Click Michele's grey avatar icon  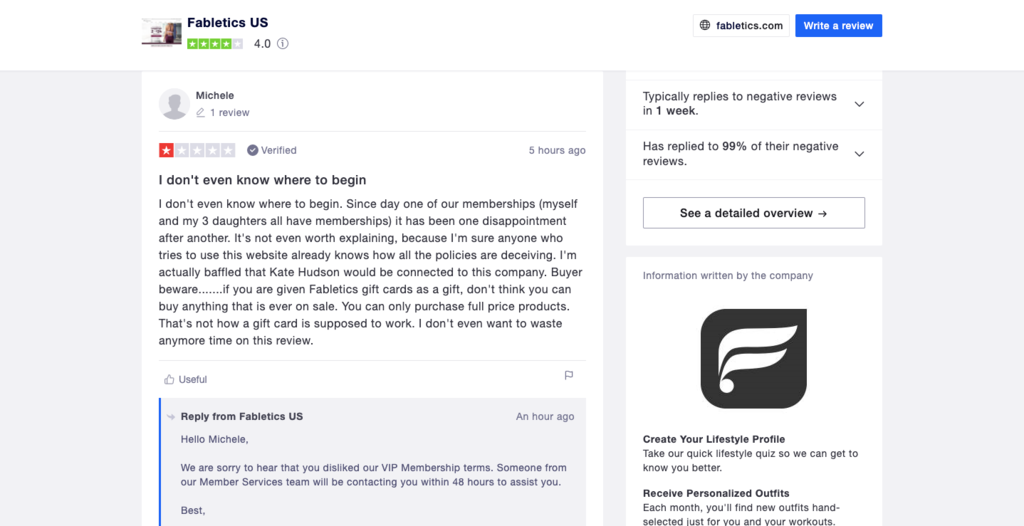[x=174, y=104]
